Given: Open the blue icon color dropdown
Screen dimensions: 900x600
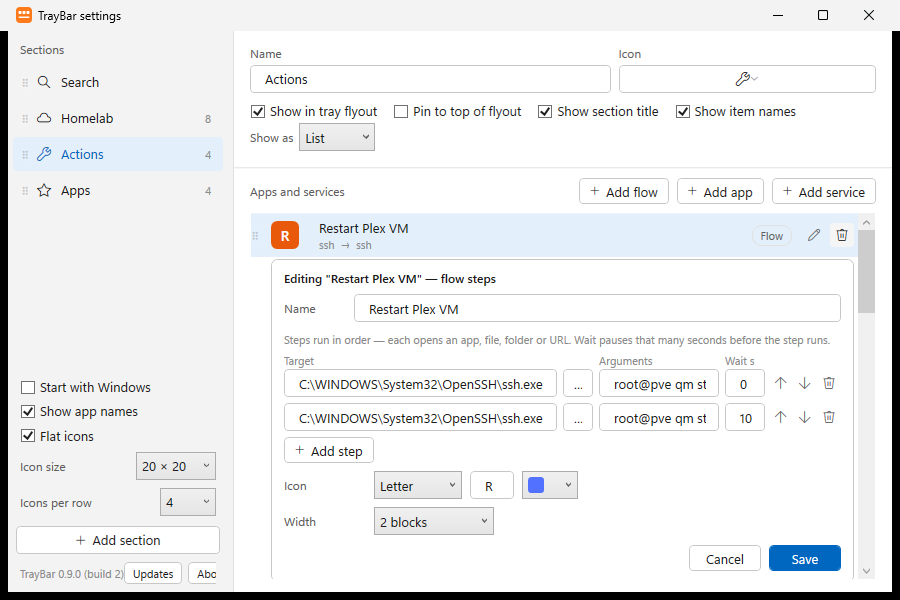Looking at the screenshot, I should (549, 486).
